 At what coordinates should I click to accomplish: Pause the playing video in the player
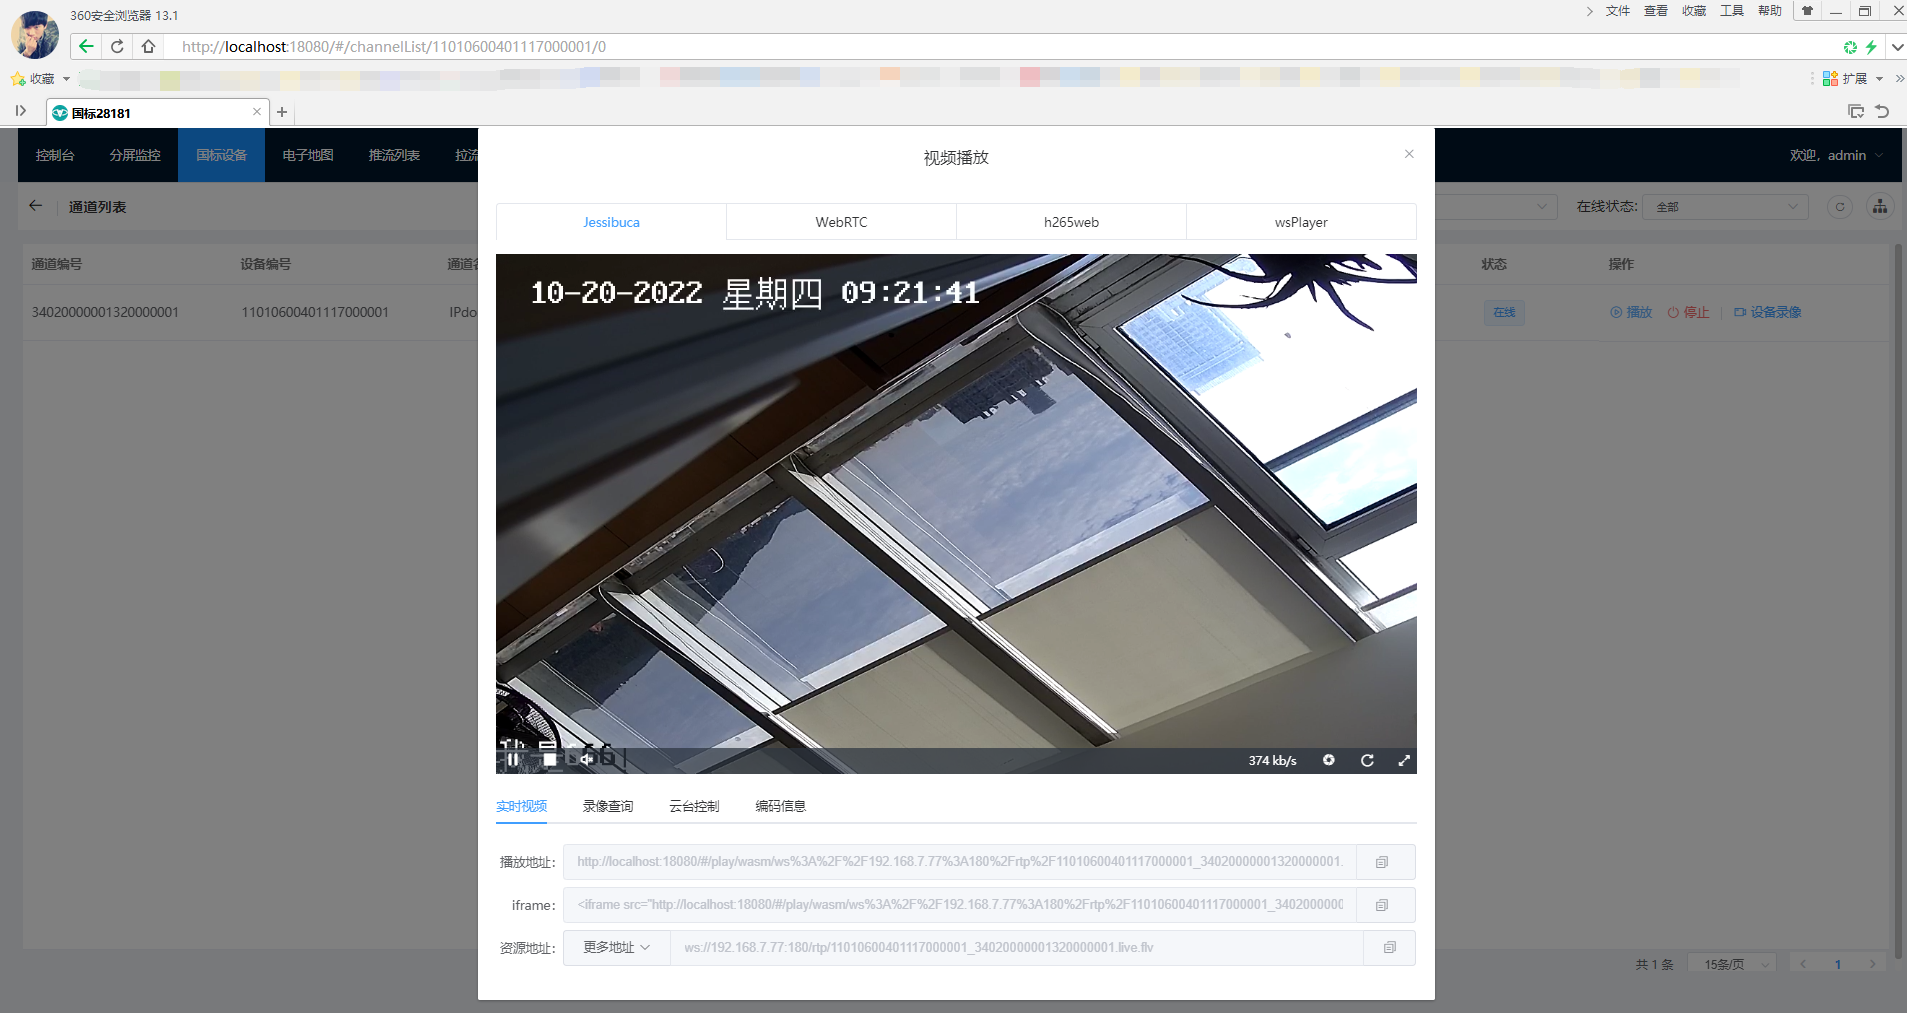click(513, 759)
